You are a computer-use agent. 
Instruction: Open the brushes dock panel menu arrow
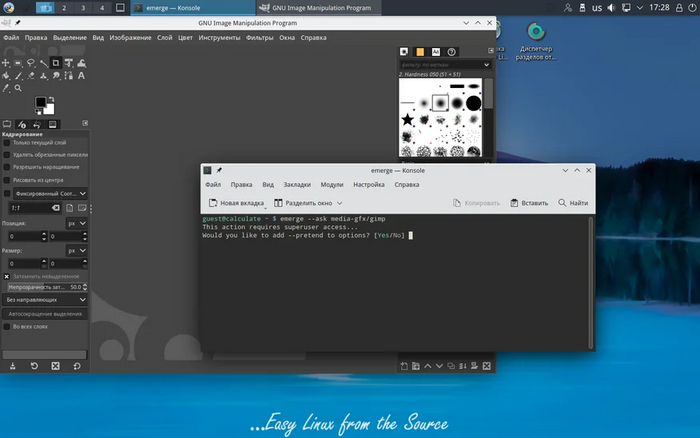click(491, 51)
